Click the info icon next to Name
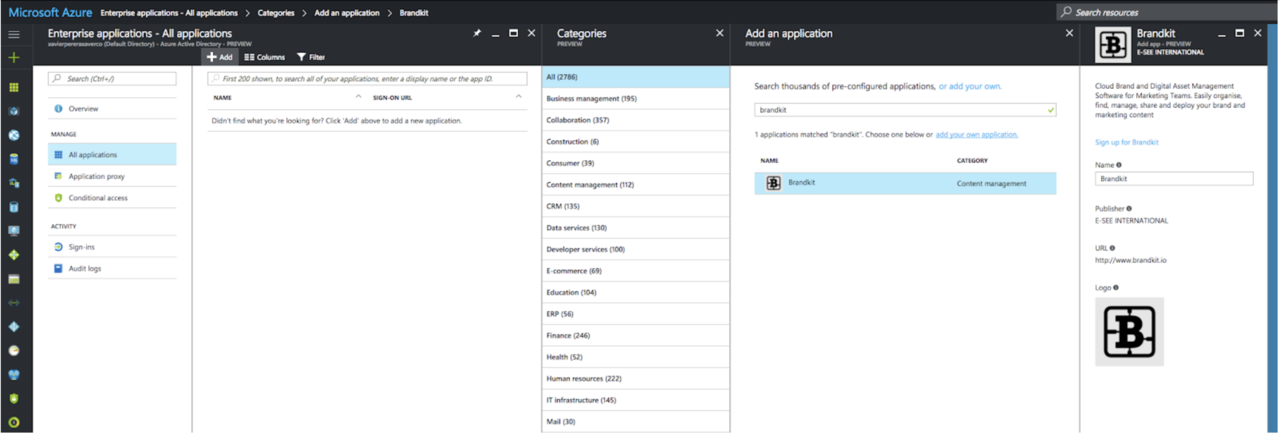 point(1119,165)
